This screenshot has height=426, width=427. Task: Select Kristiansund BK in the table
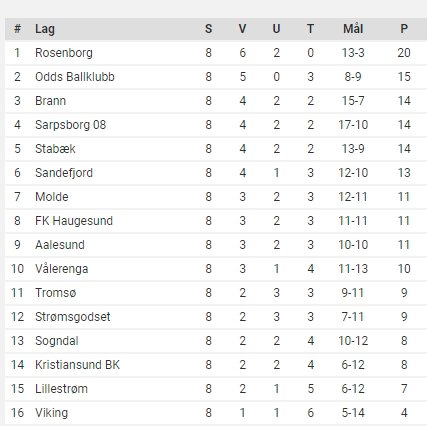tap(77, 365)
